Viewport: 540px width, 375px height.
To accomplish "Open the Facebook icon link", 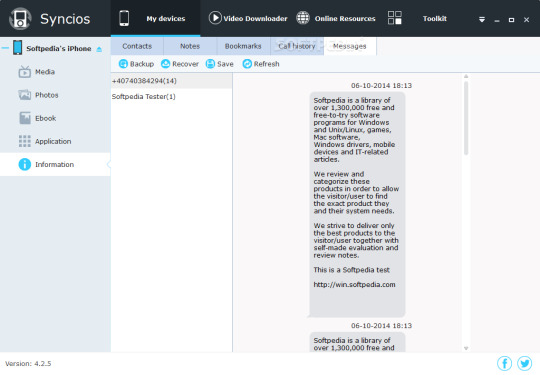I will [505, 363].
